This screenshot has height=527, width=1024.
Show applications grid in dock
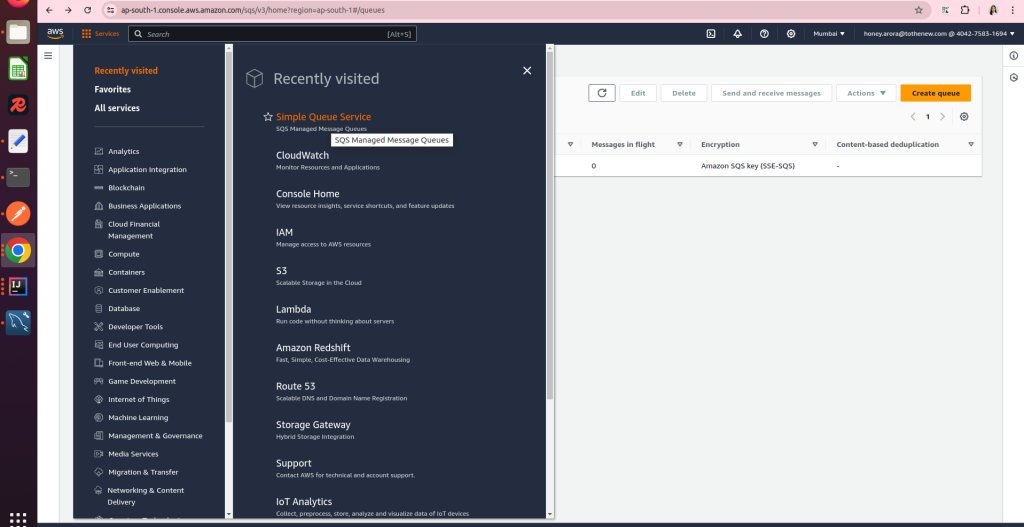tap(18, 519)
